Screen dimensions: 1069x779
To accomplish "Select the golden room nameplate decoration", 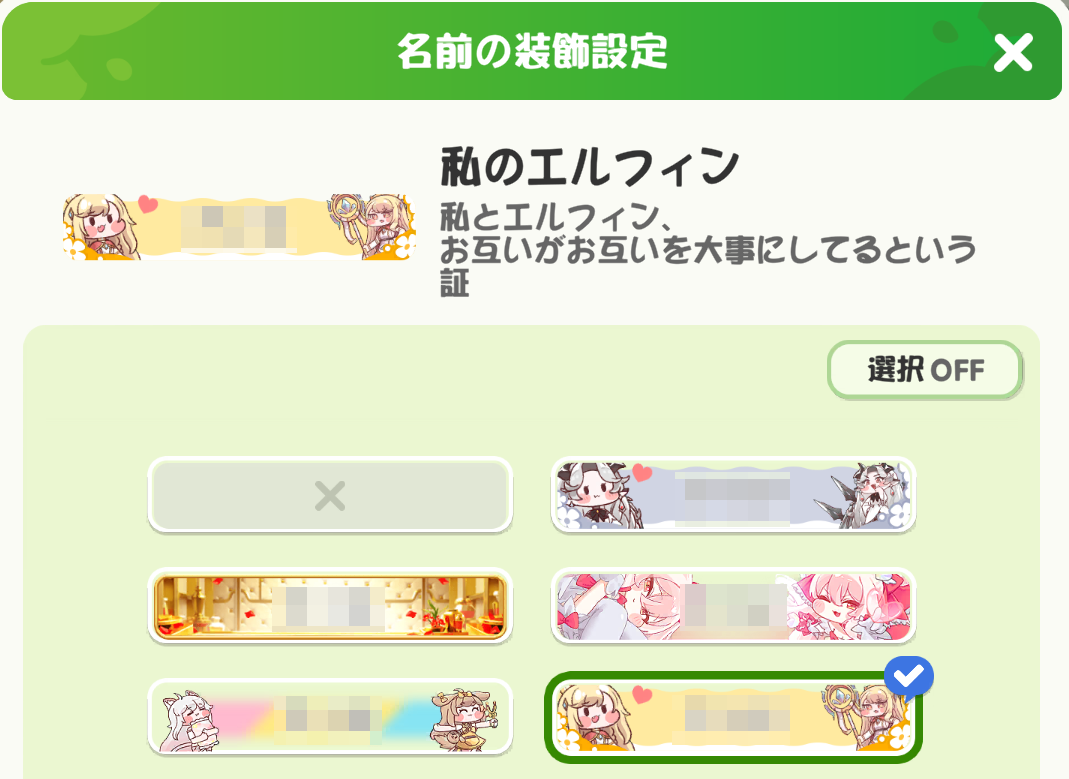I will [x=330, y=606].
